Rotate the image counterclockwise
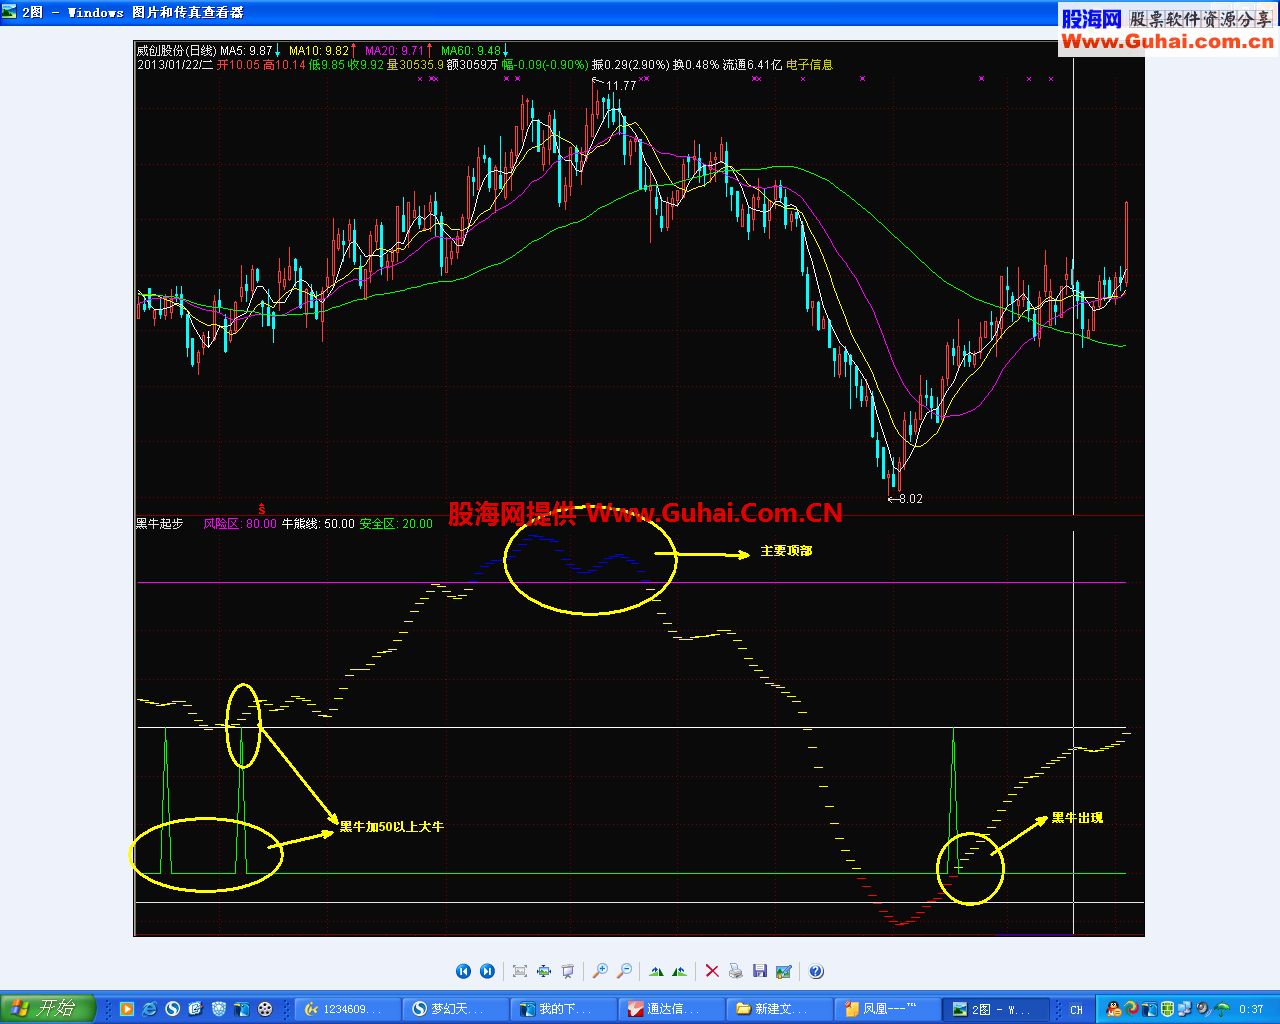 (x=680, y=971)
